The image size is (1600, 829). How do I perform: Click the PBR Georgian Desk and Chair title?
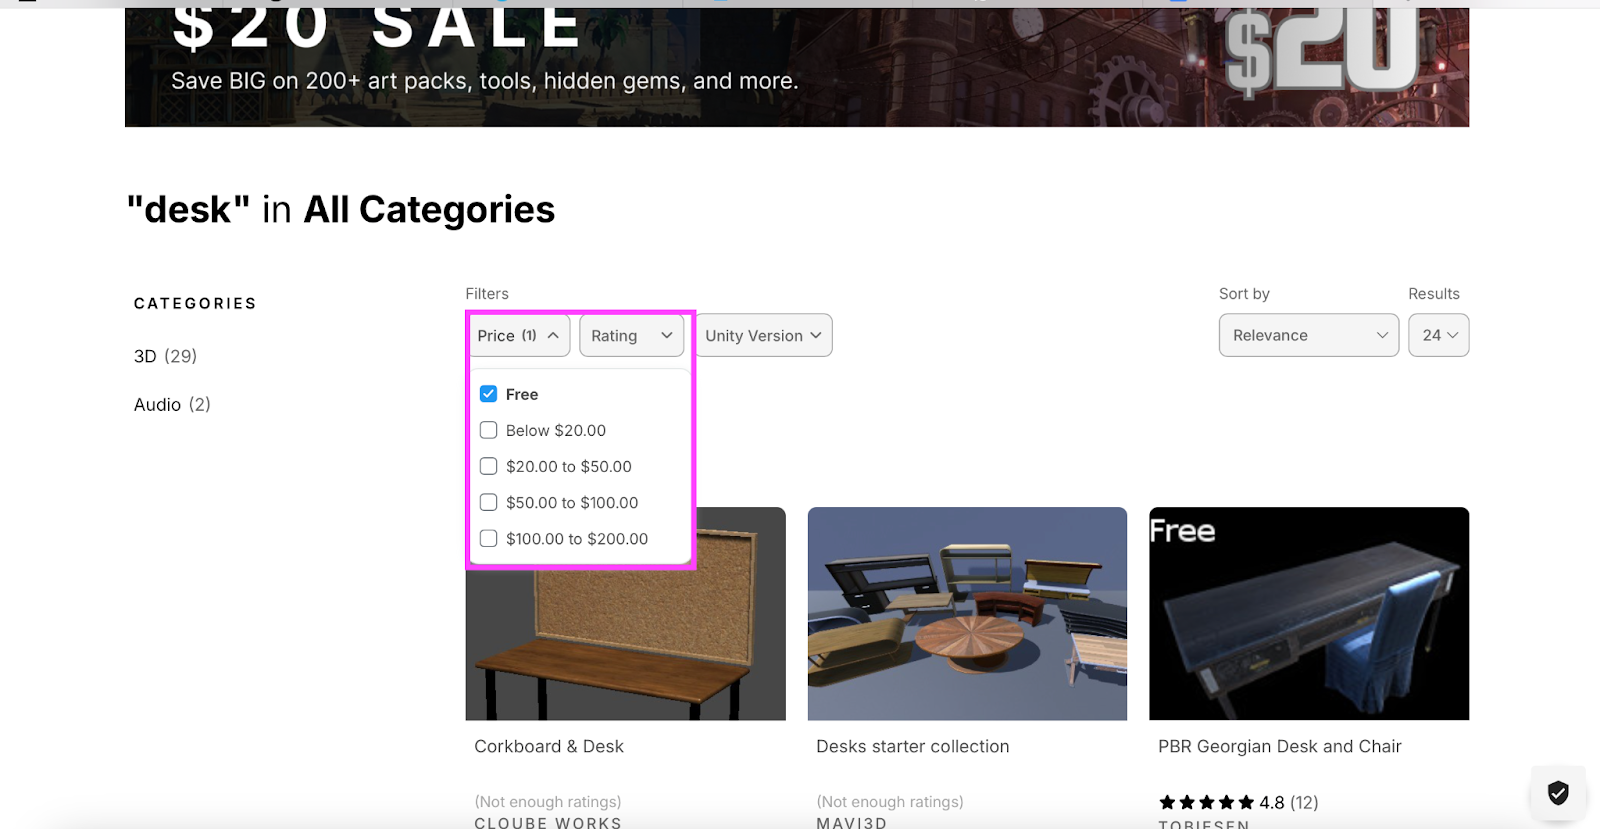tap(1280, 746)
